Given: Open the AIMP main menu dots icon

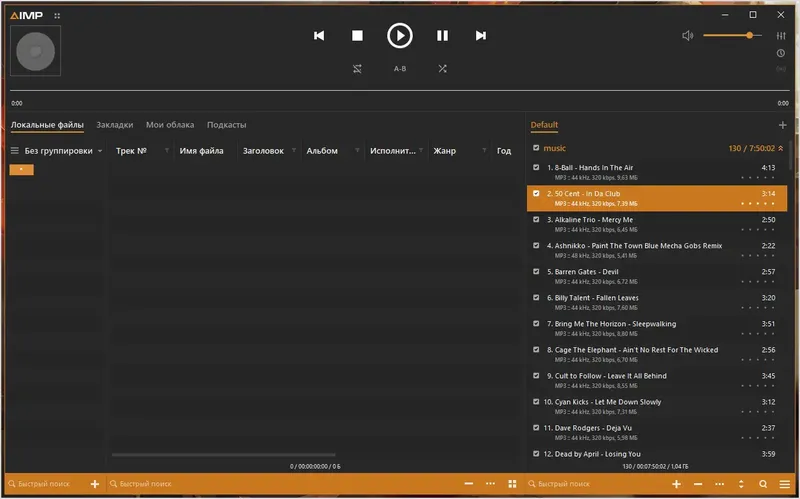Looking at the screenshot, I should tap(57, 16).
